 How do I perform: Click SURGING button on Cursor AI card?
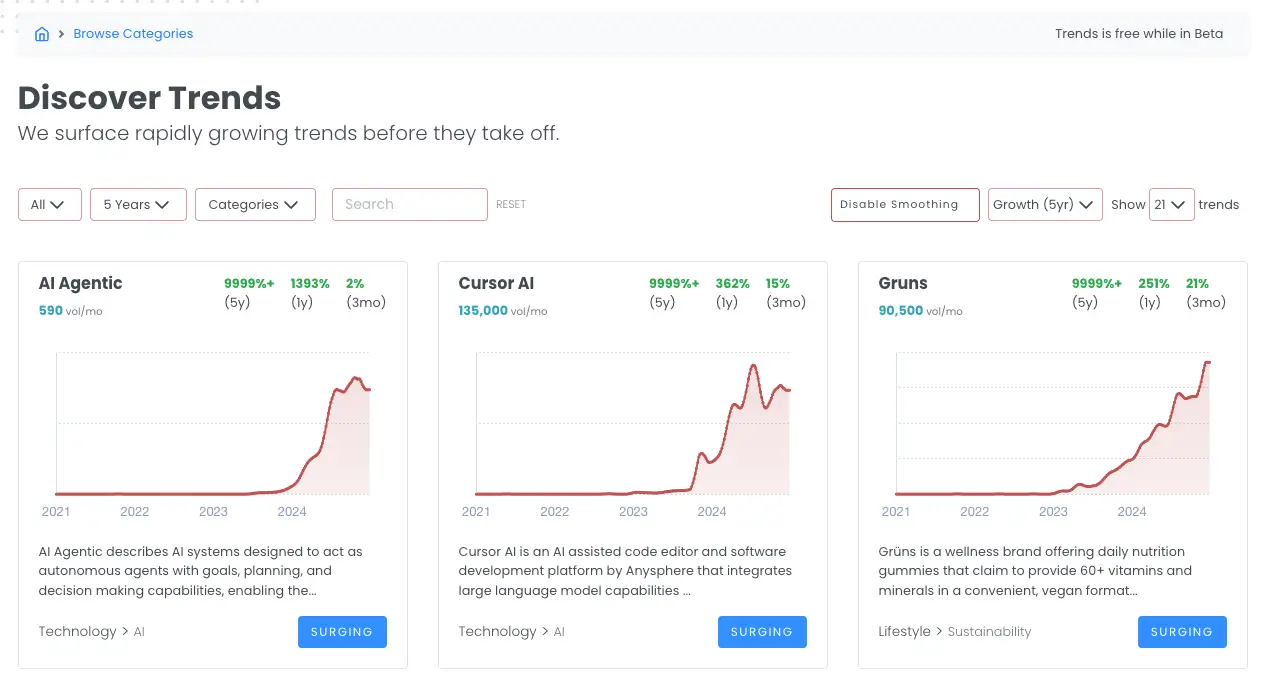click(x=762, y=632)
